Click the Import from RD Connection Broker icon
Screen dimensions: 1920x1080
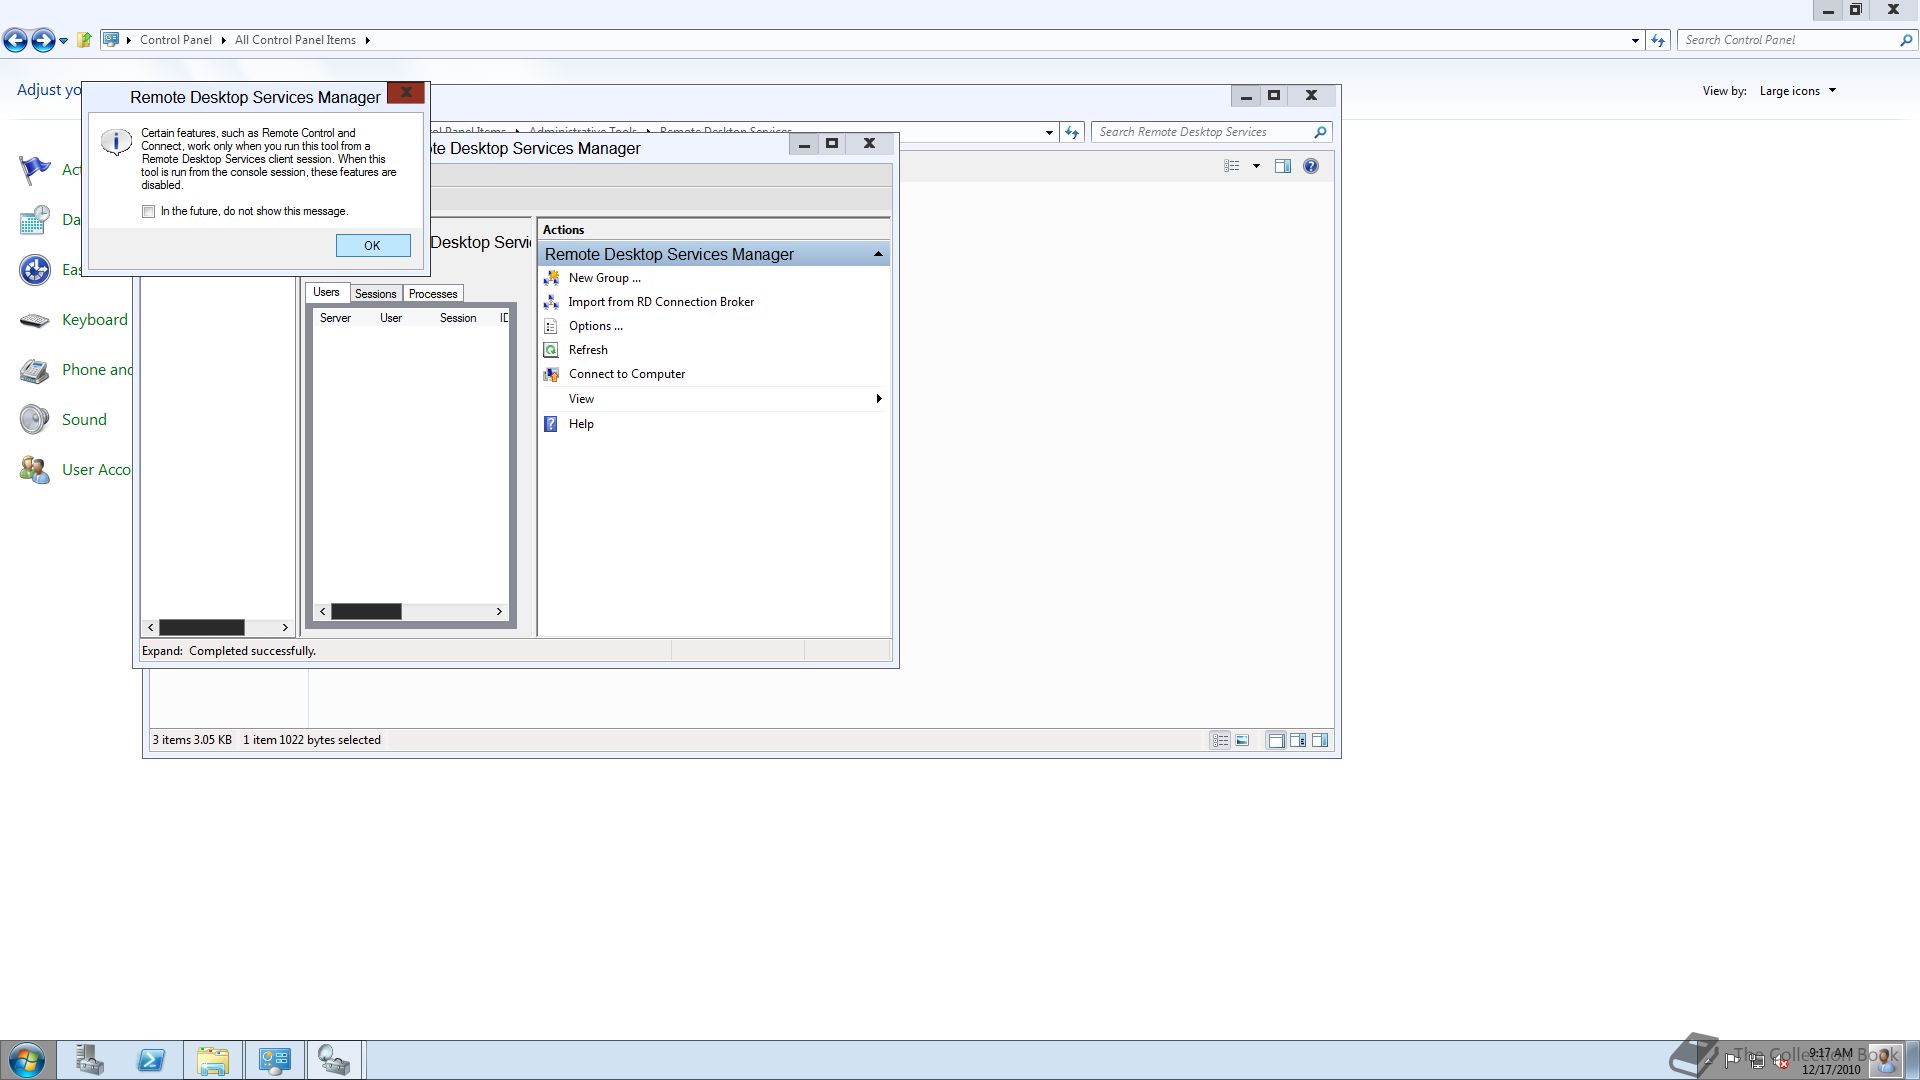[551, 302]
